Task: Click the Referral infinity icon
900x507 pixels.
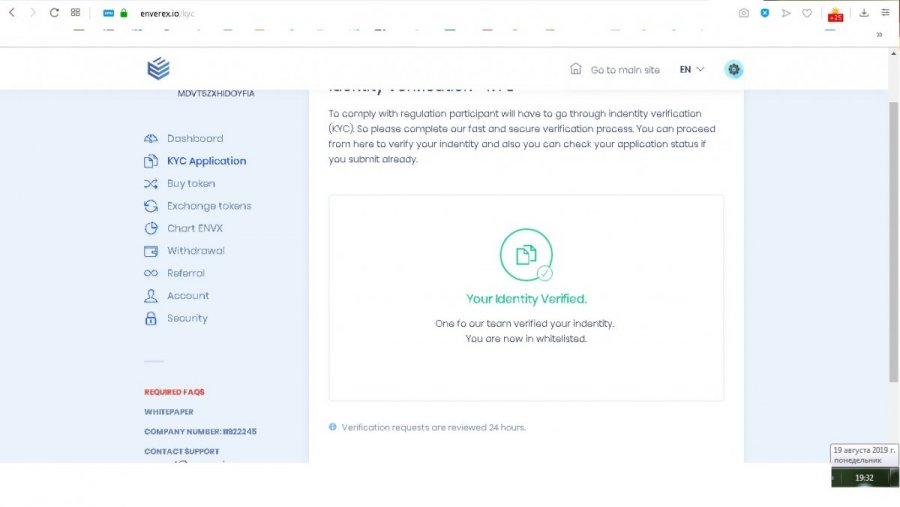Action: coord(151,273)
